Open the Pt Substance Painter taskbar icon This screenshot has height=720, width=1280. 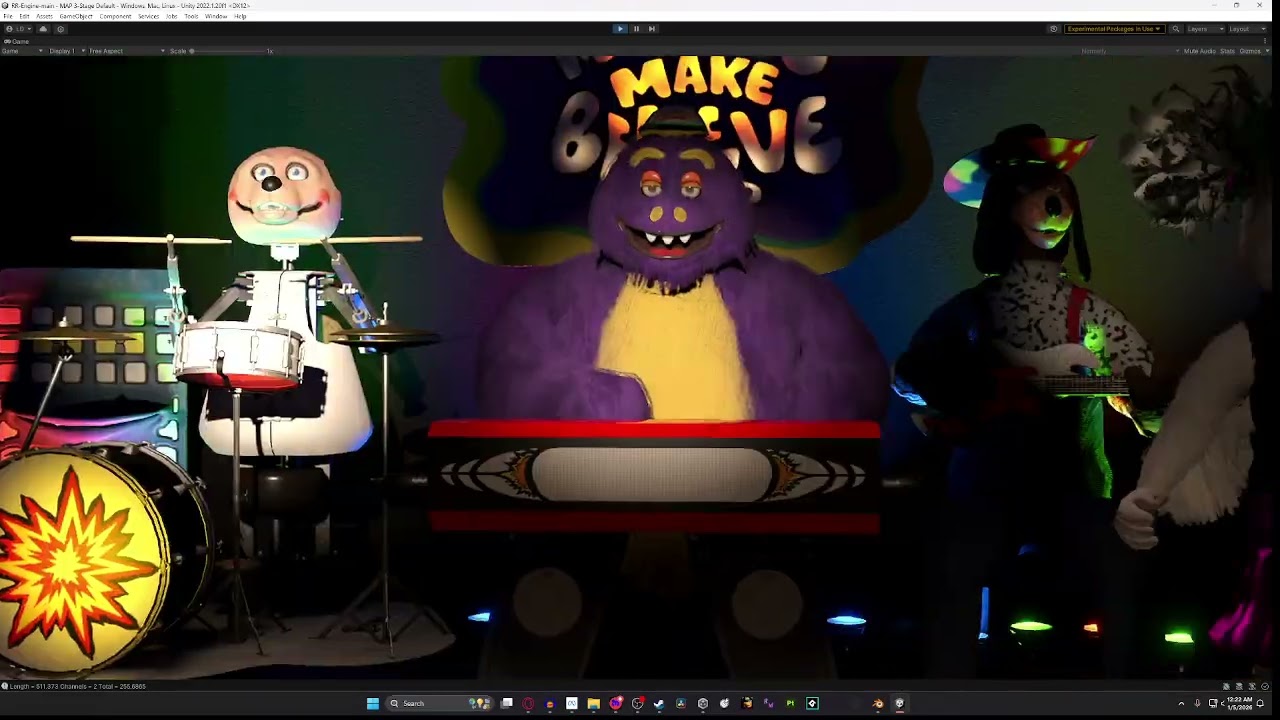(790, 703)
